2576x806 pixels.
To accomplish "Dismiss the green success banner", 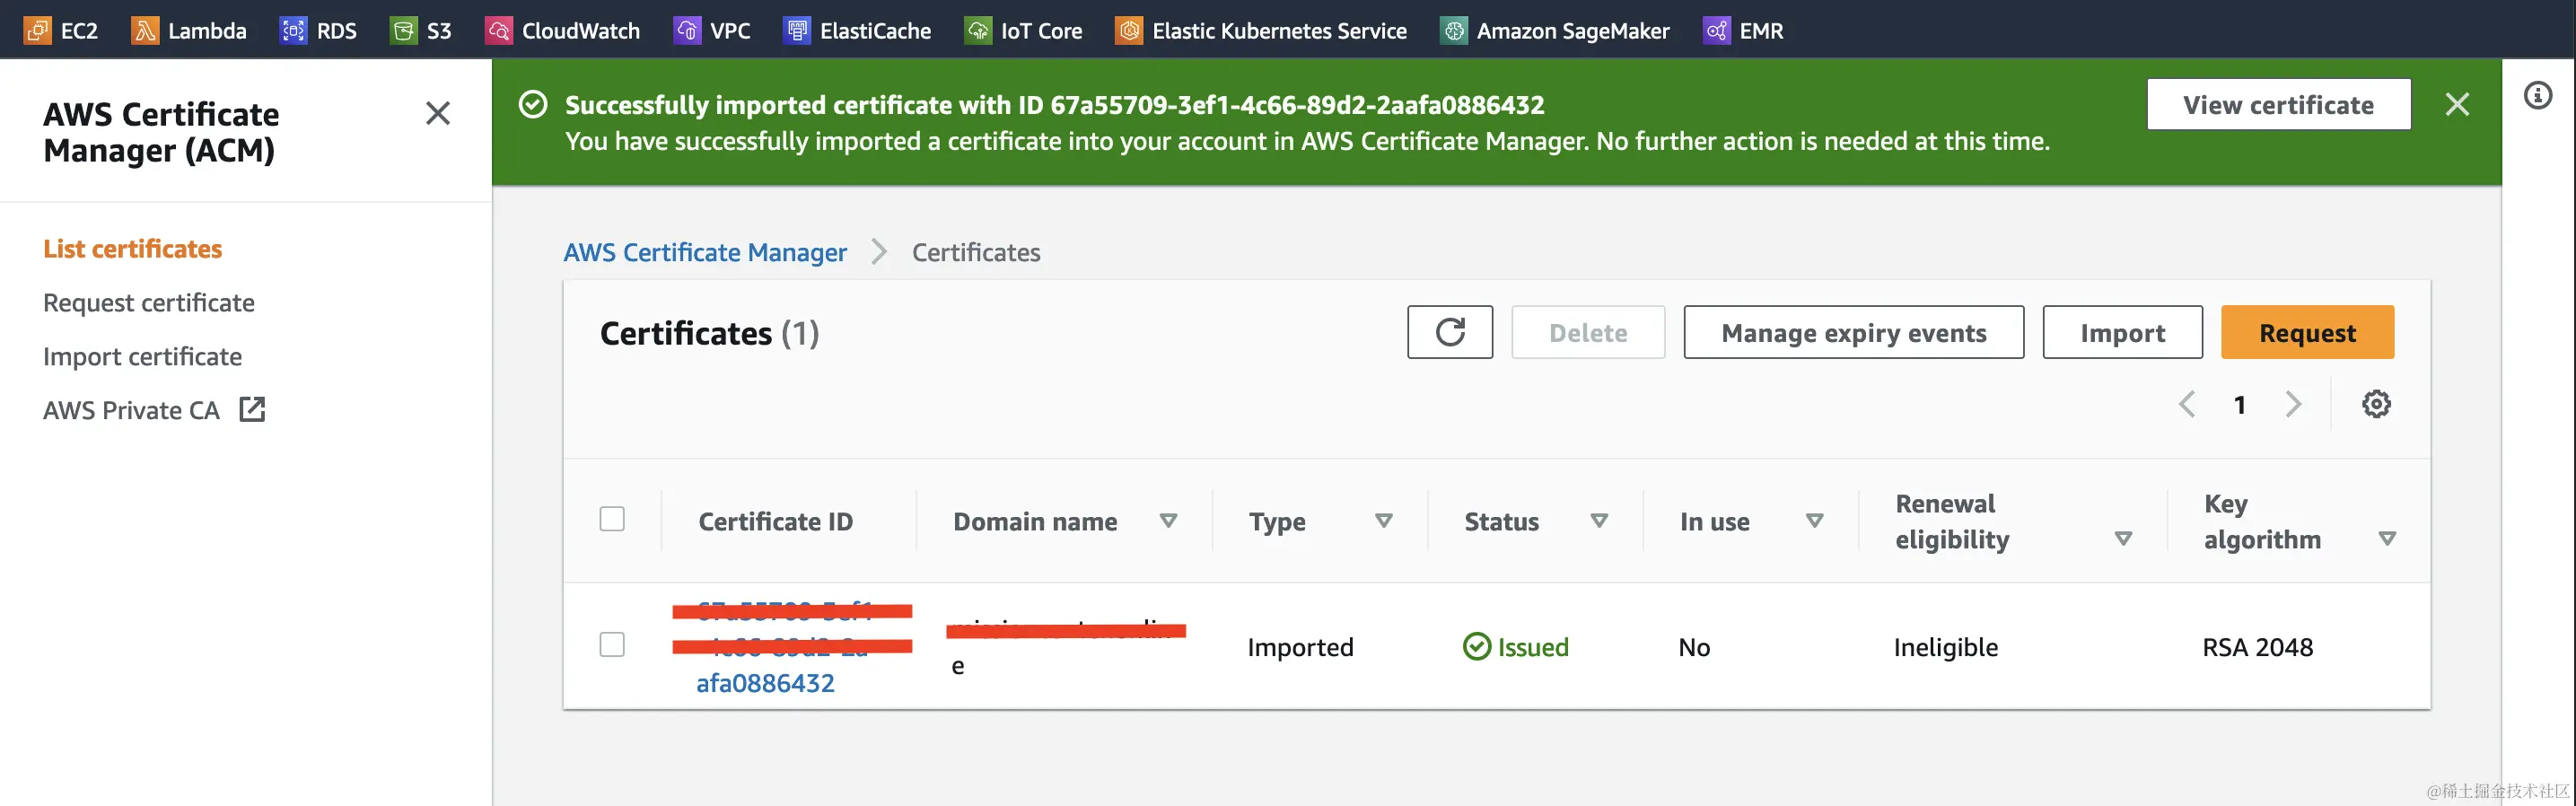I will (x=2456, y=104).
